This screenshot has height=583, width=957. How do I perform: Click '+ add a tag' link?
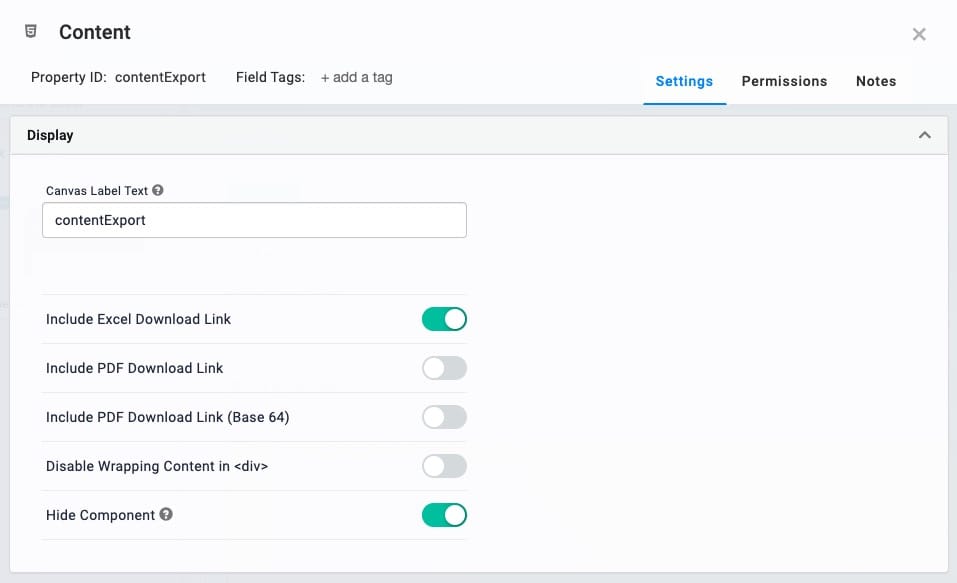356,78
